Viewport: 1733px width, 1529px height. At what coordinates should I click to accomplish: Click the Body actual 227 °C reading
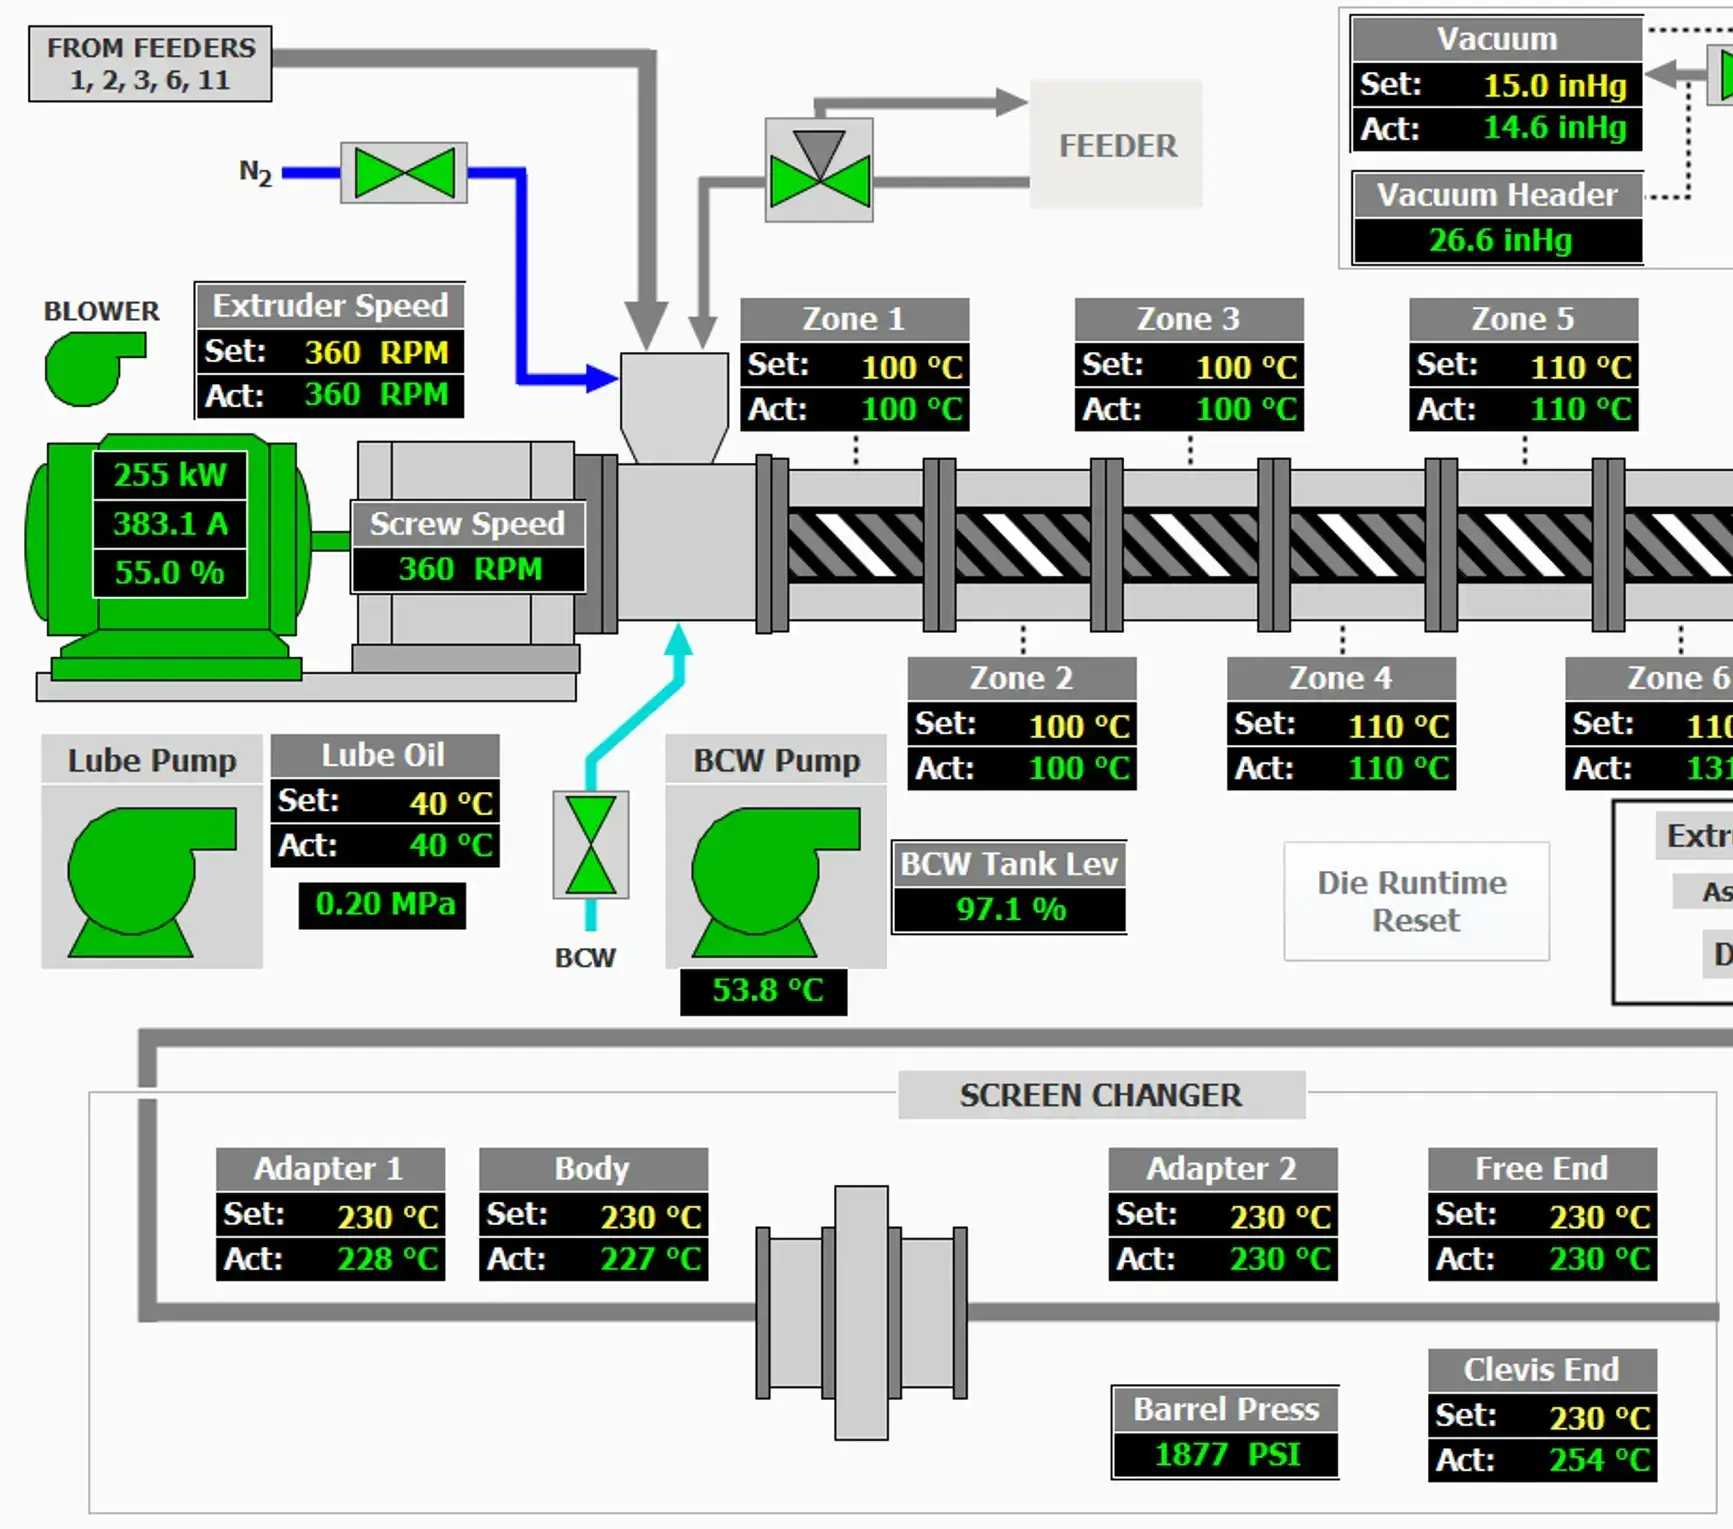[x=594, y=1259]
